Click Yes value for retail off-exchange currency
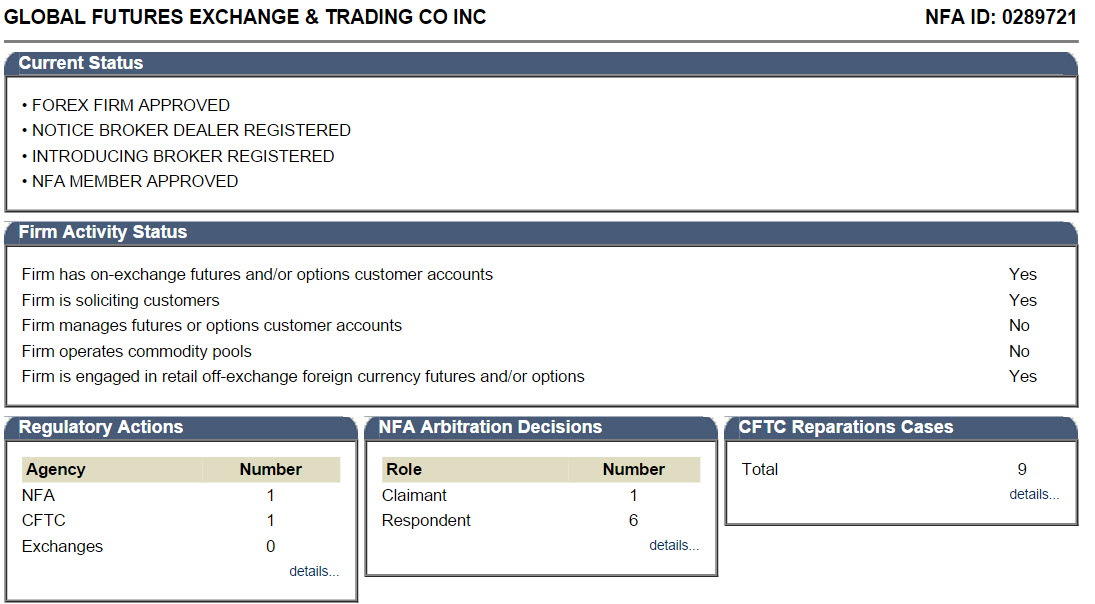The image size is (1095, 604). click(x=1022, y=376)
